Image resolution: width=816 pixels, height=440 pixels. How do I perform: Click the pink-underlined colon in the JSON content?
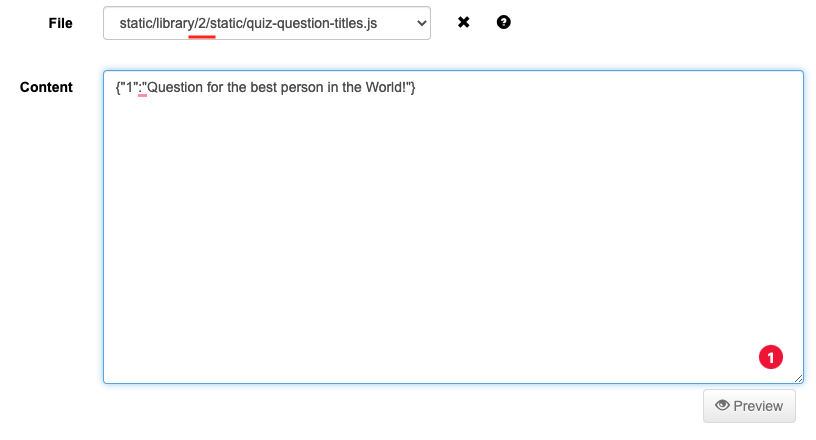tap(140, 87)
